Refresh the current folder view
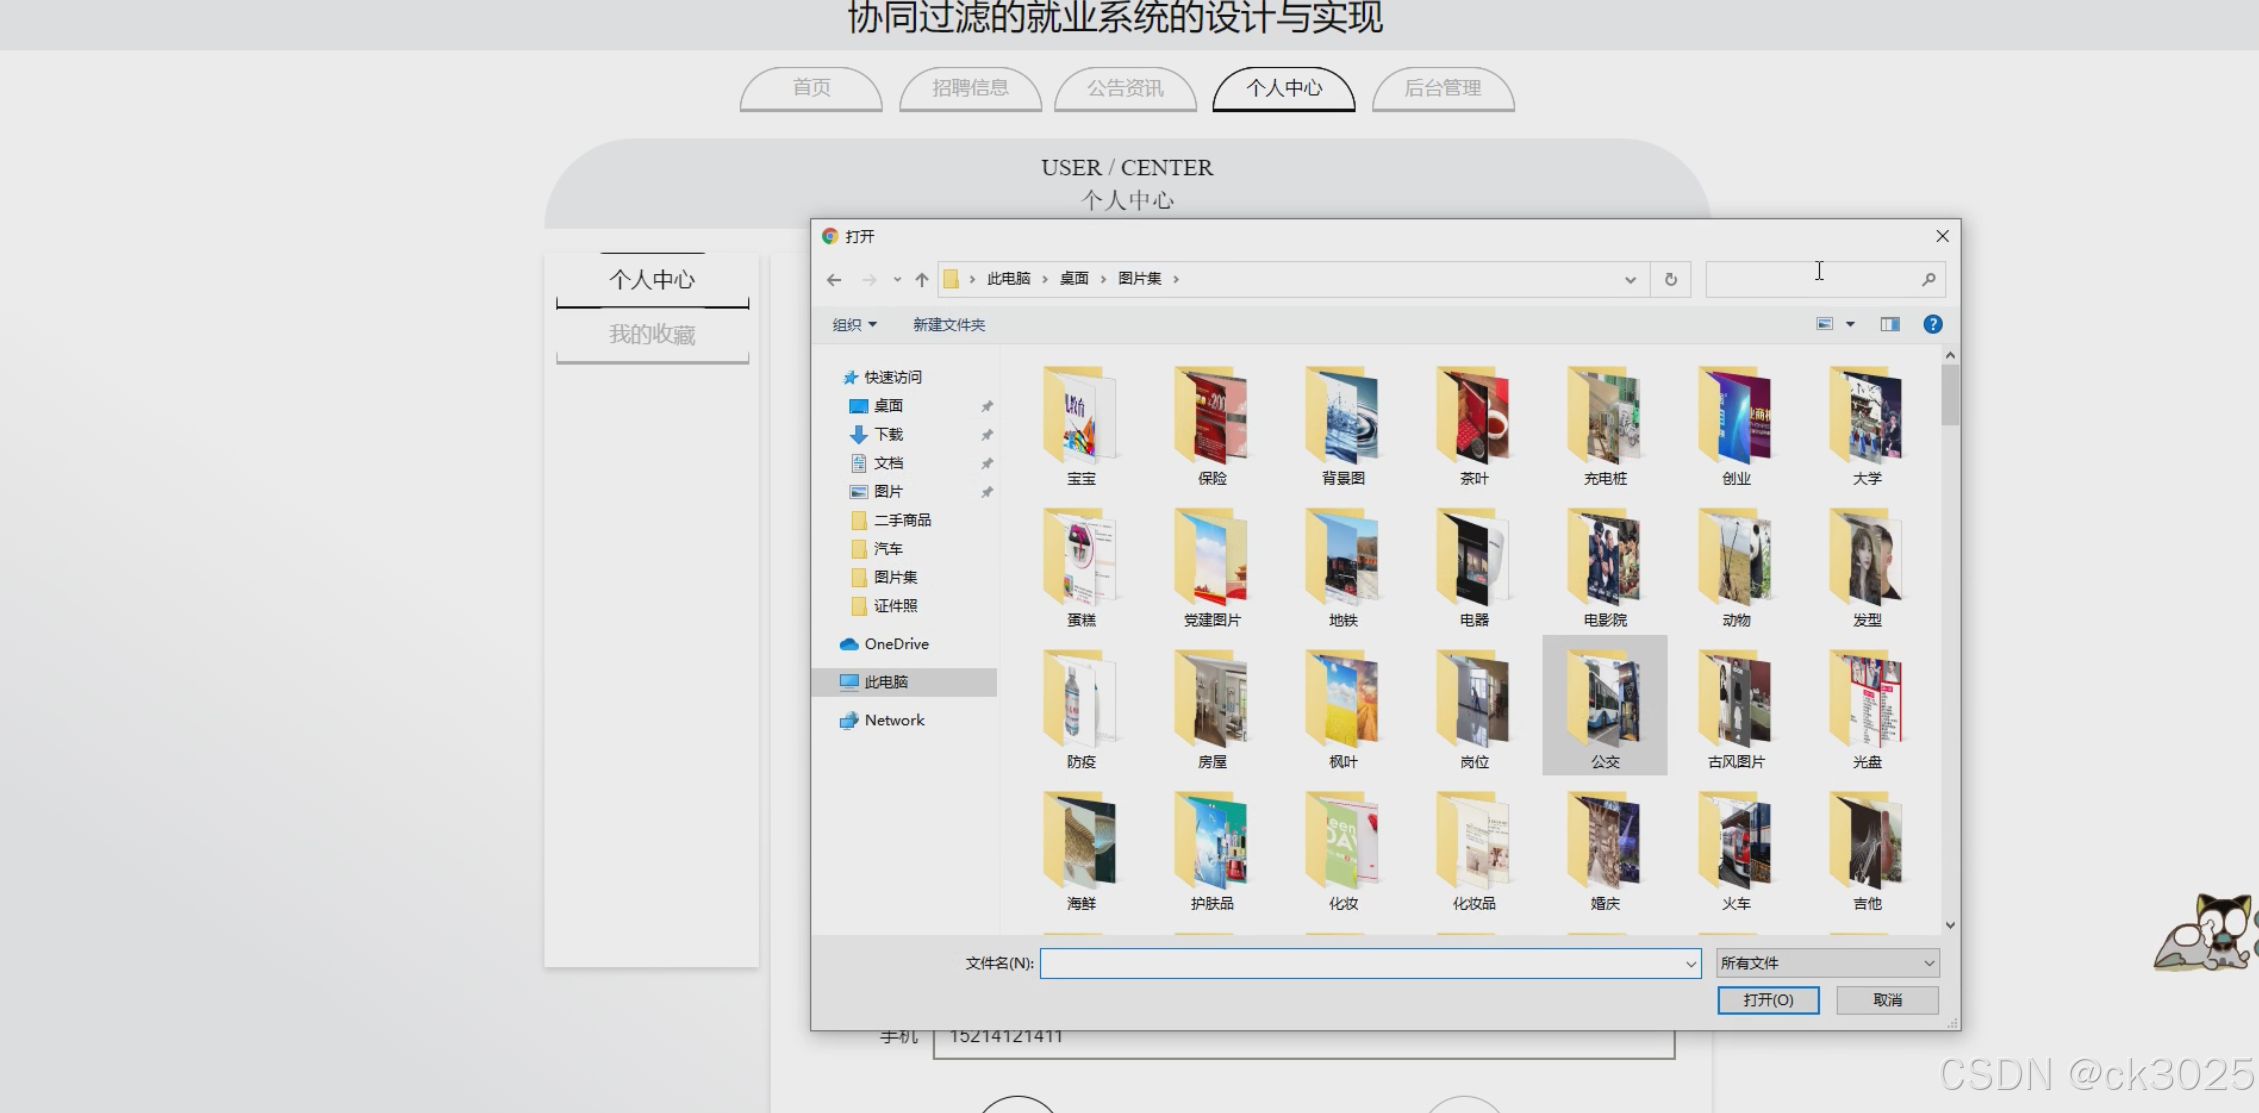The width and height of the screenshot is (2259, 1113). point(1670,280)
